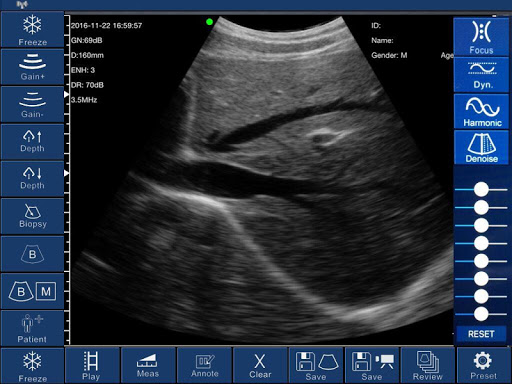The height and width of the screenshot is (384, 512).
Task: Open the Patient info icon
Action: point(32,329)
